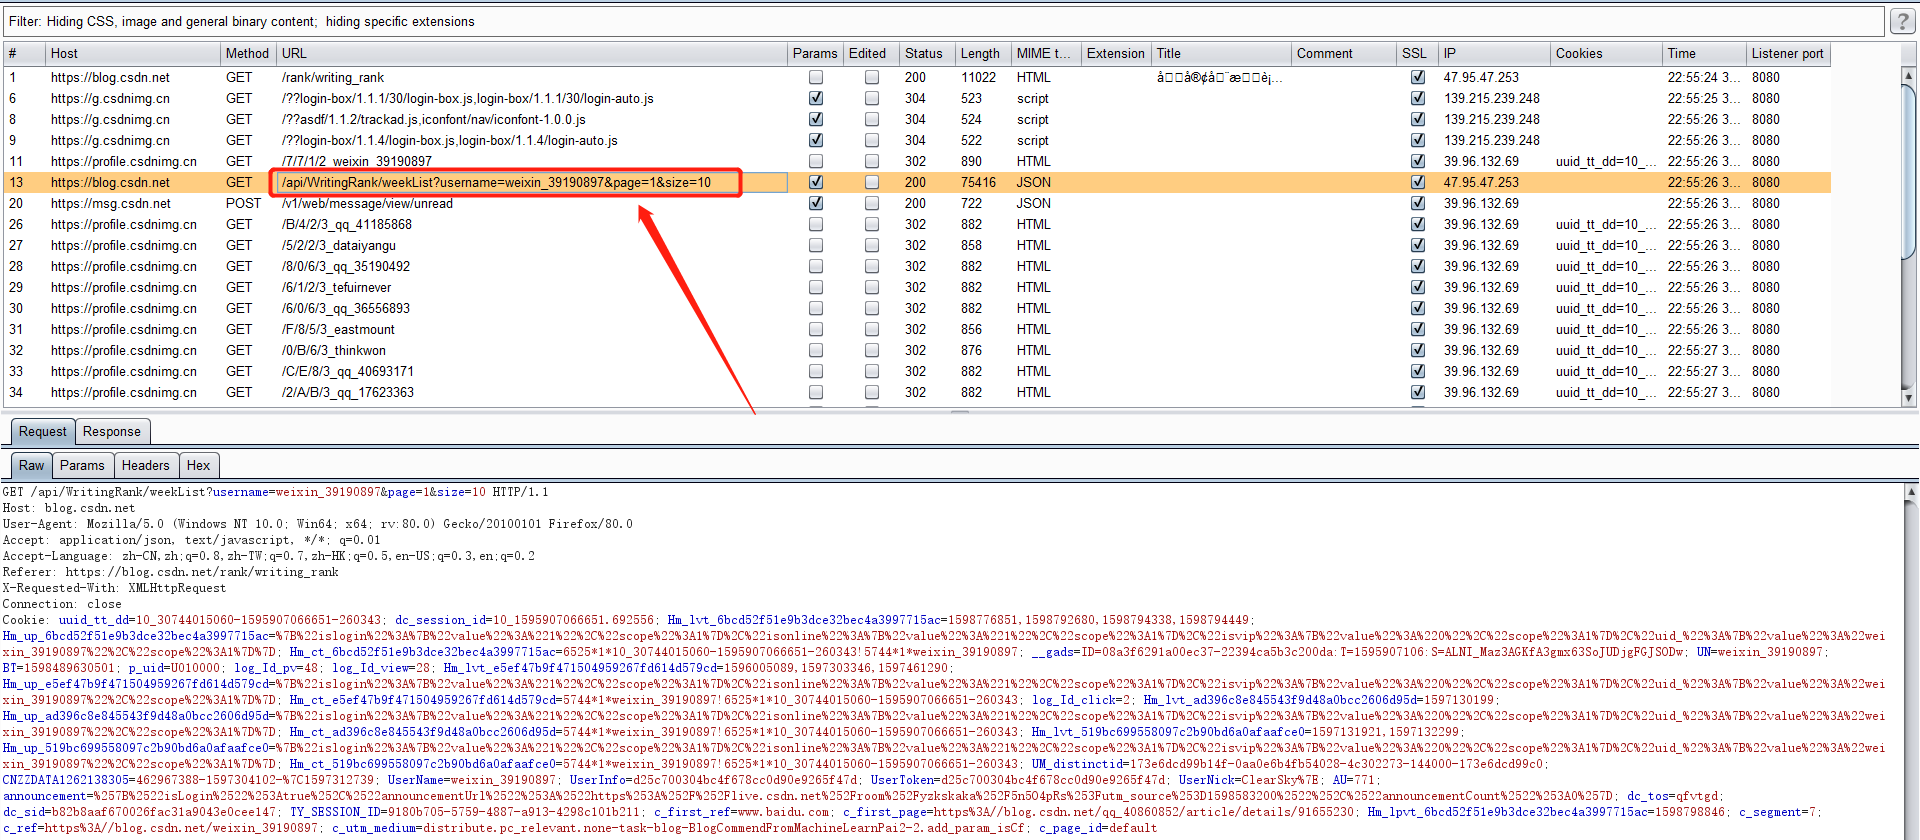
Task: Sort by the Time column header
Action: (1703, 53)
